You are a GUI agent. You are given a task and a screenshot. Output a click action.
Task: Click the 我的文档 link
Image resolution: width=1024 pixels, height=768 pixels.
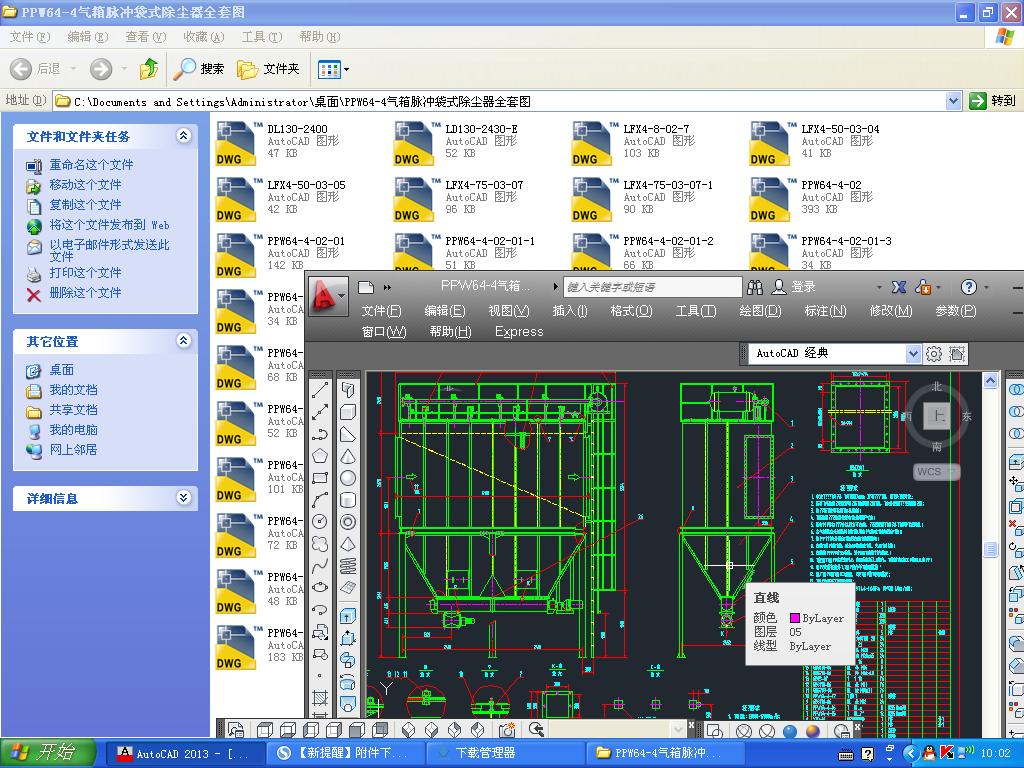click(x=73, y=390)
